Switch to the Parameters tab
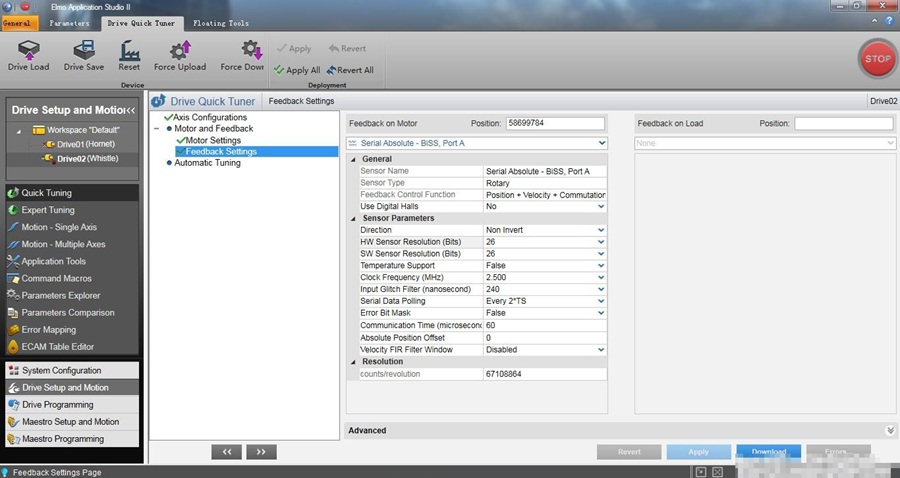The height and width of the screenshot is (478, 900). coord(69,22)
